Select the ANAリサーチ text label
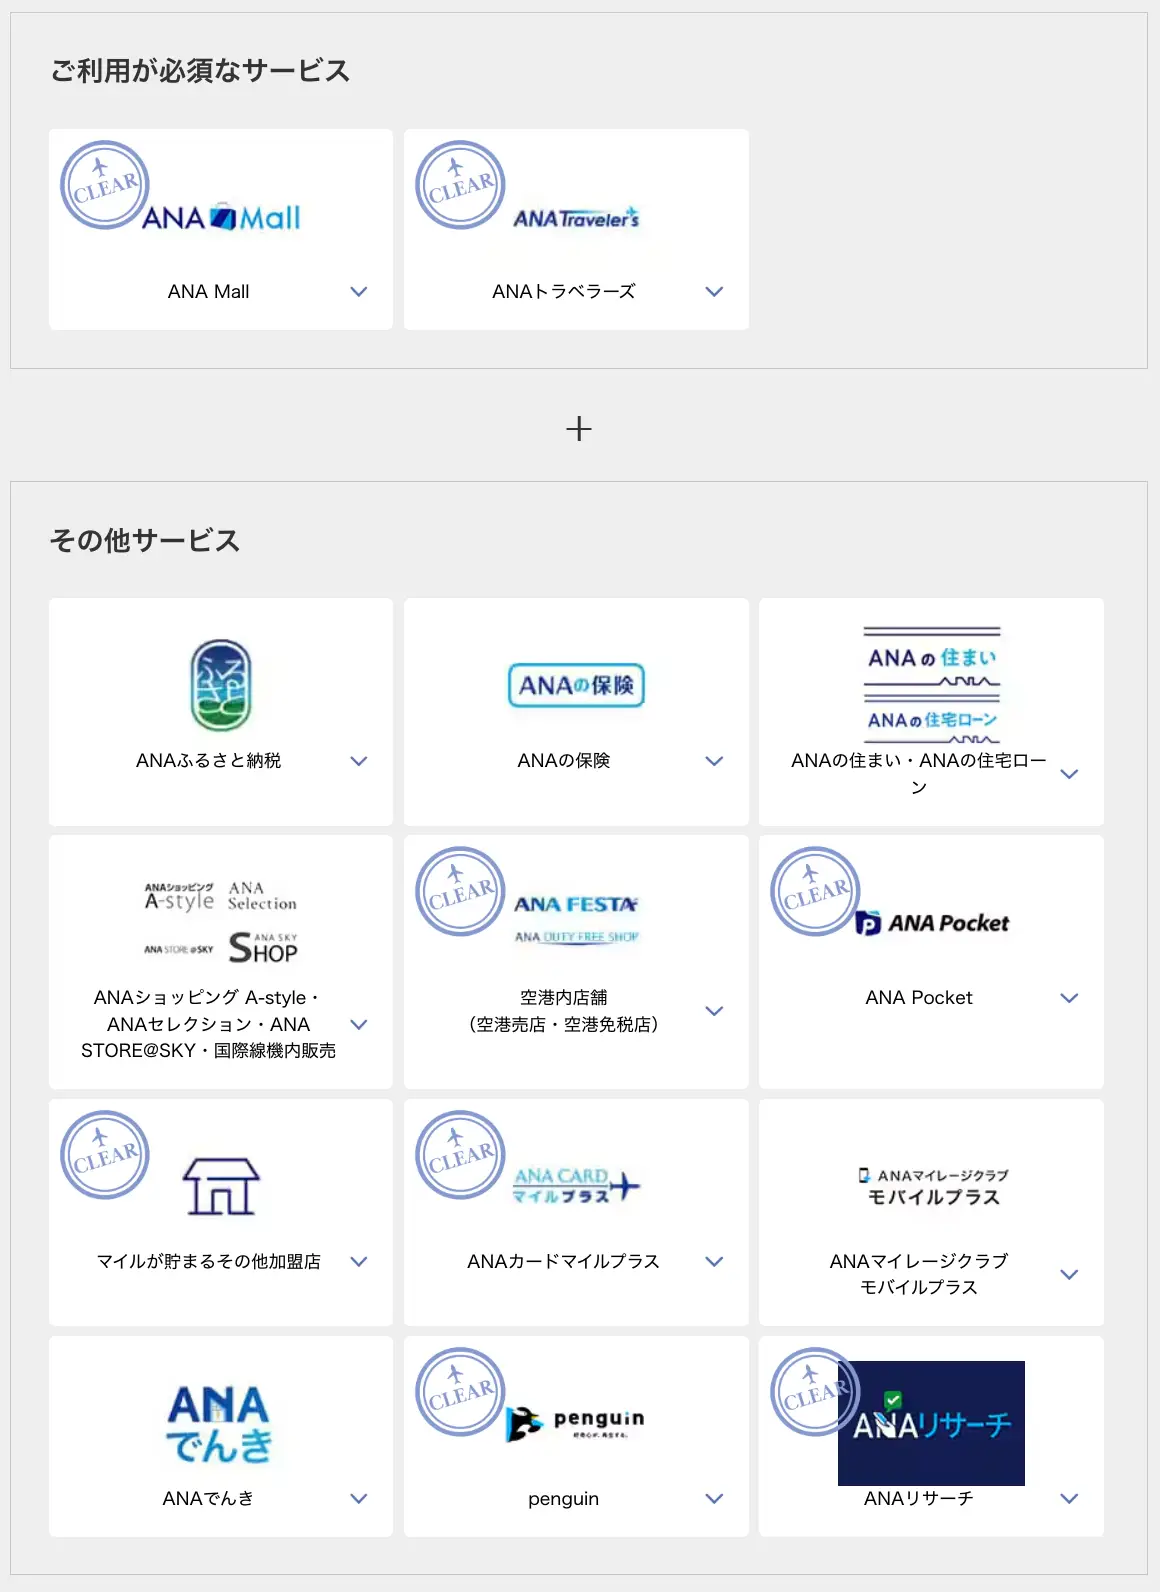The width and height of the screenshot is (1160, 1592). pos(919,1499)
